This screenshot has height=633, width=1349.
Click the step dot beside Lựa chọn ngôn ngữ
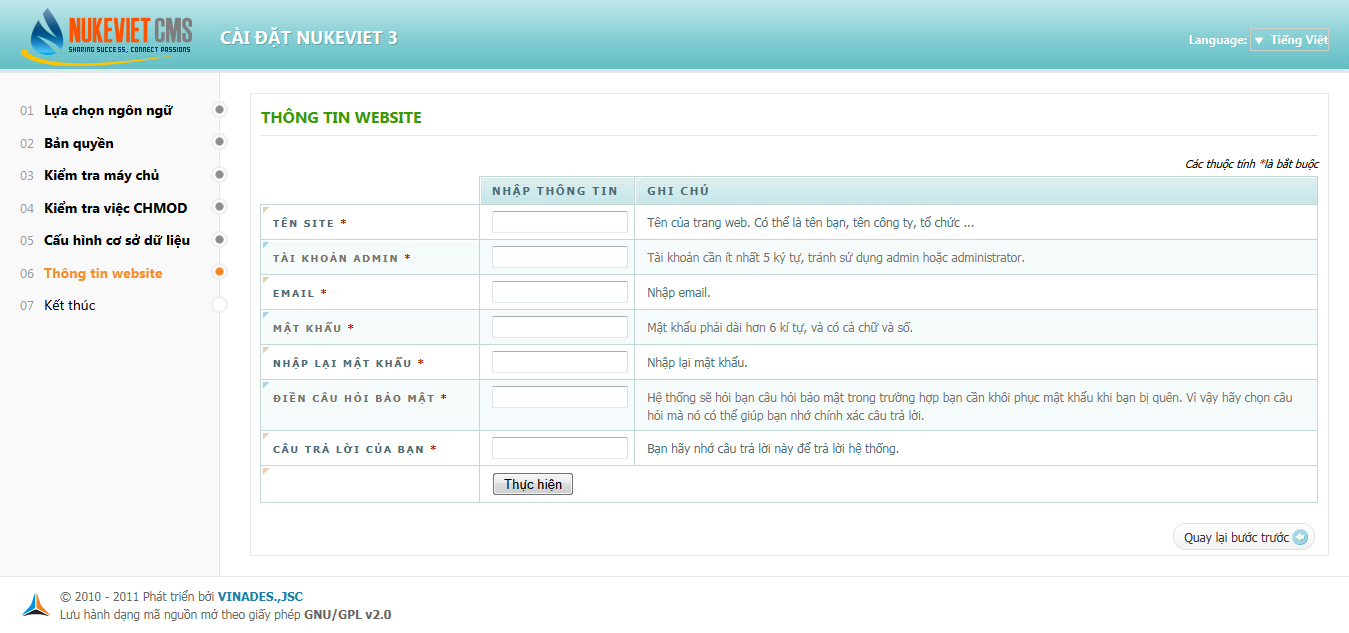pyautogui.click(x=220, y=110)
